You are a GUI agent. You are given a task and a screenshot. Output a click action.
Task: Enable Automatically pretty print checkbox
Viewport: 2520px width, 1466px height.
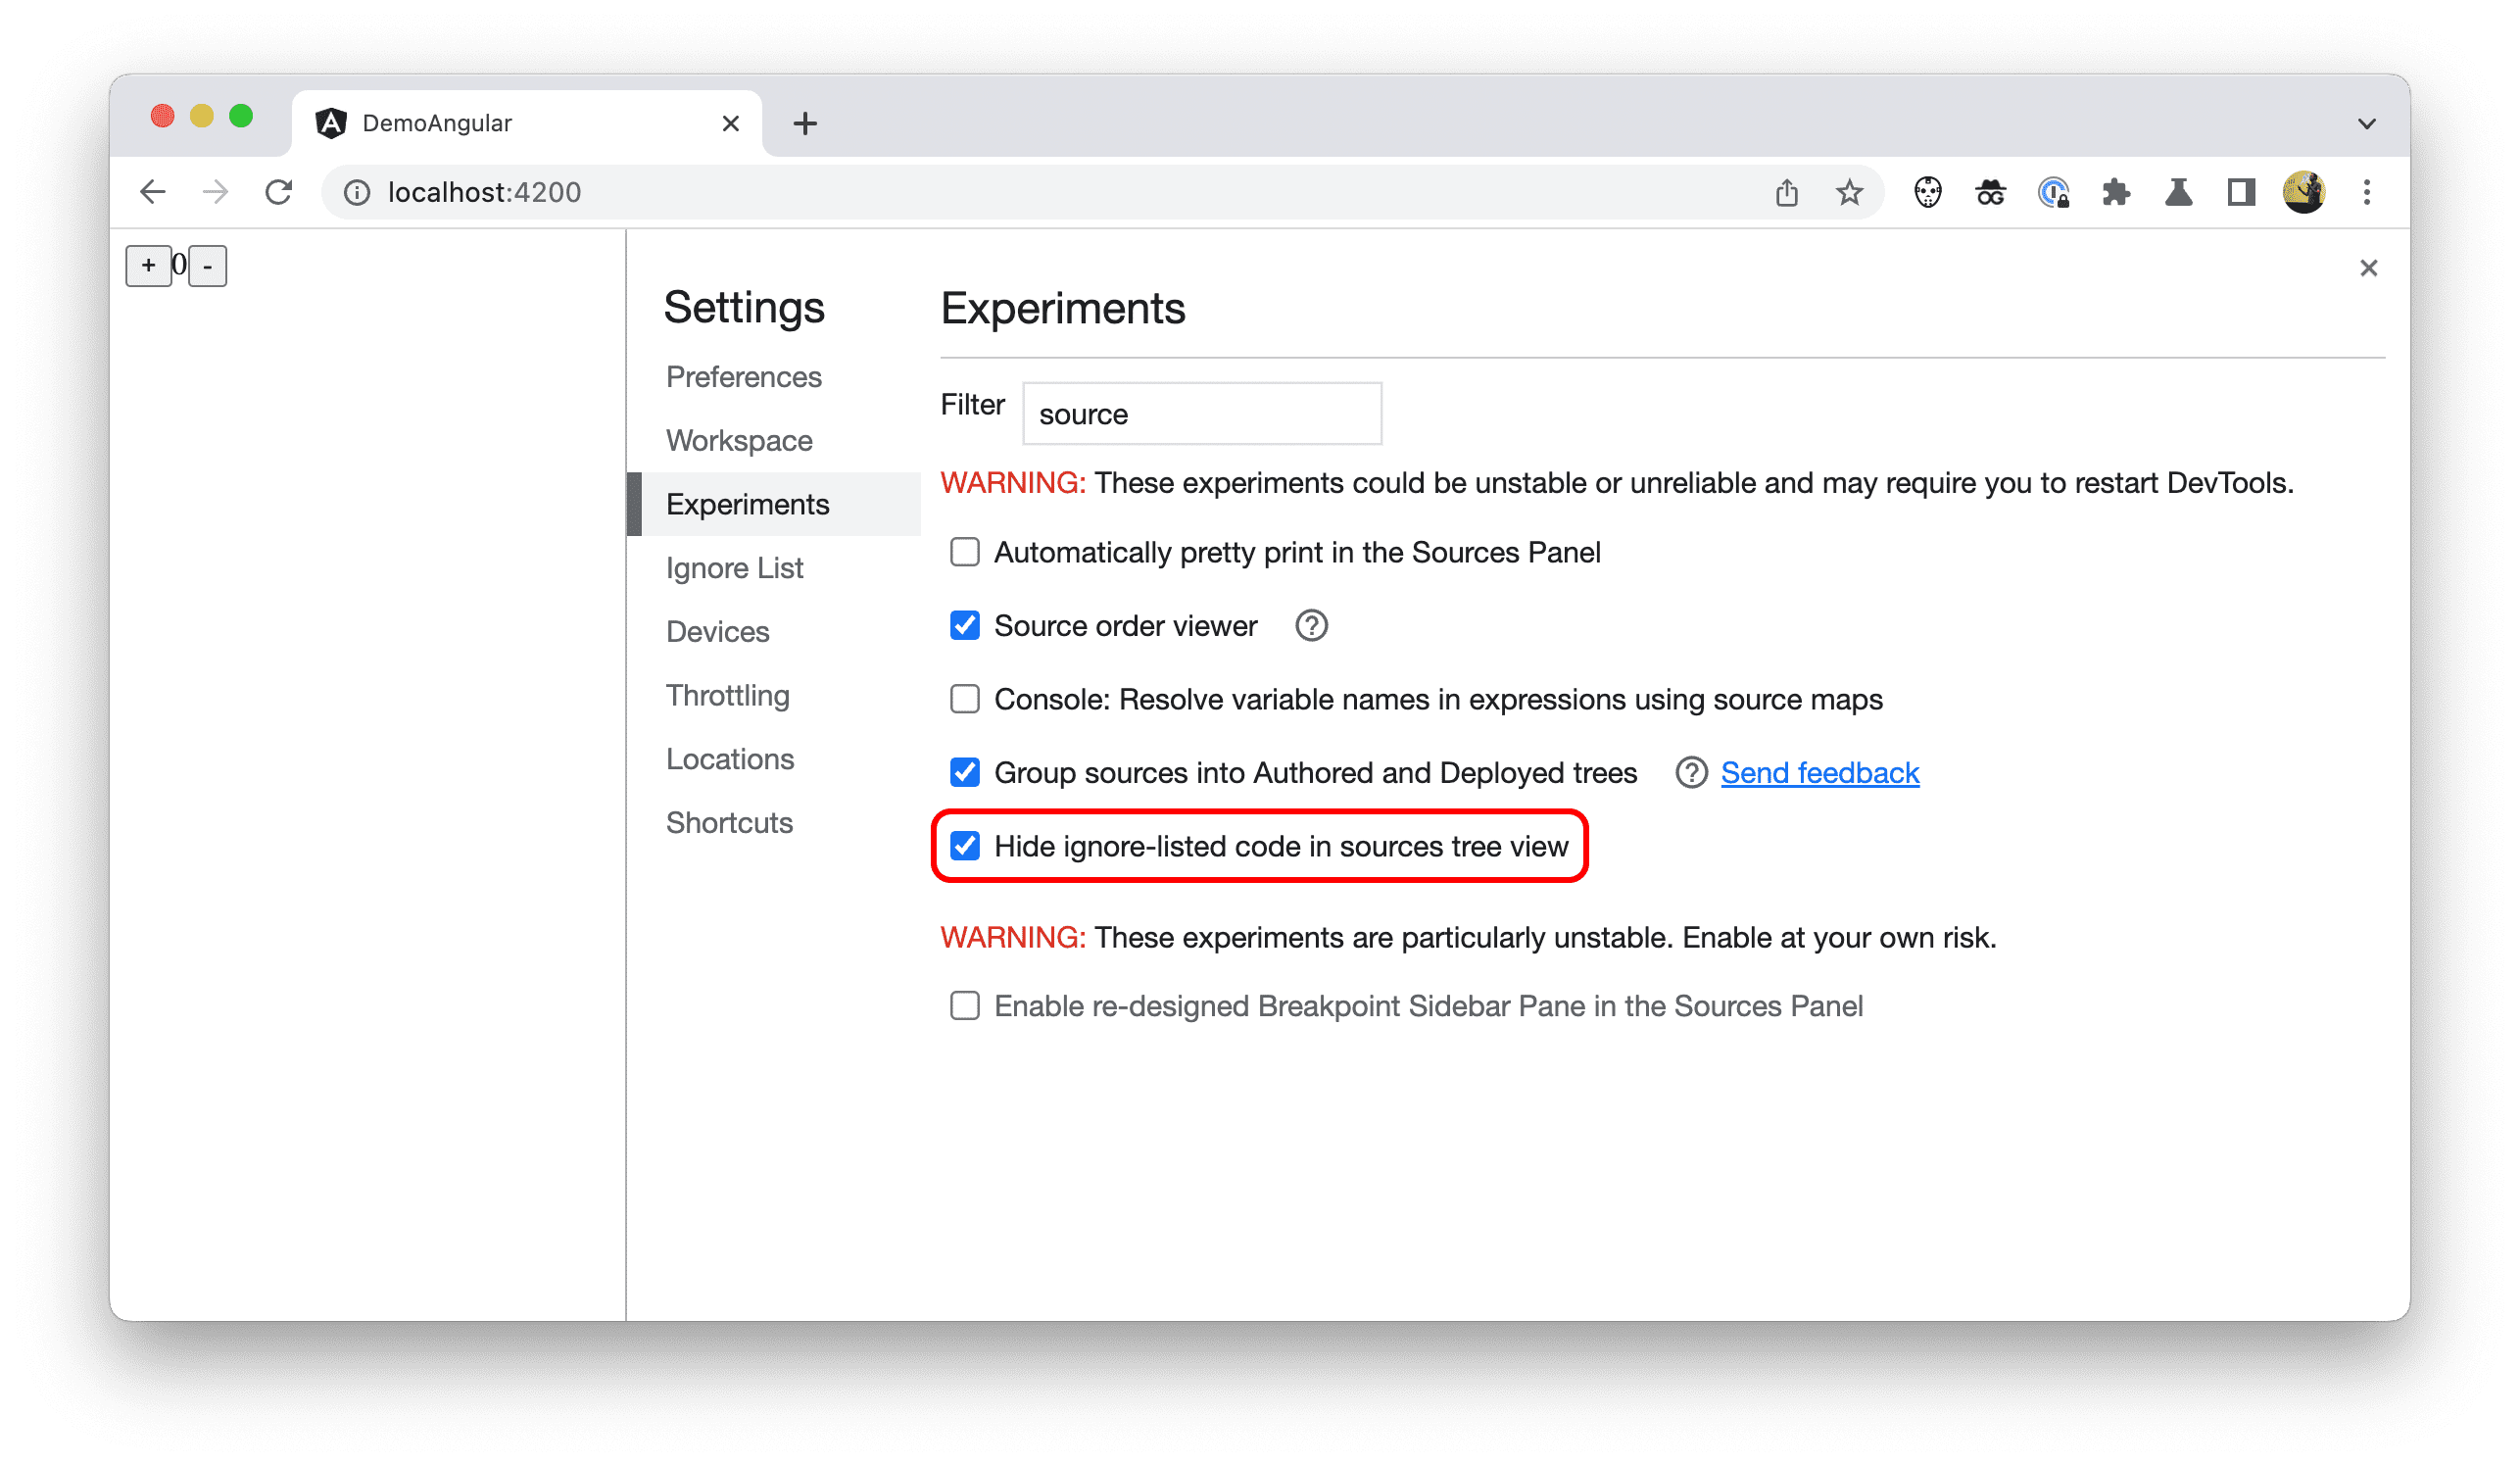pyautogui.click(x=964, y=552)
